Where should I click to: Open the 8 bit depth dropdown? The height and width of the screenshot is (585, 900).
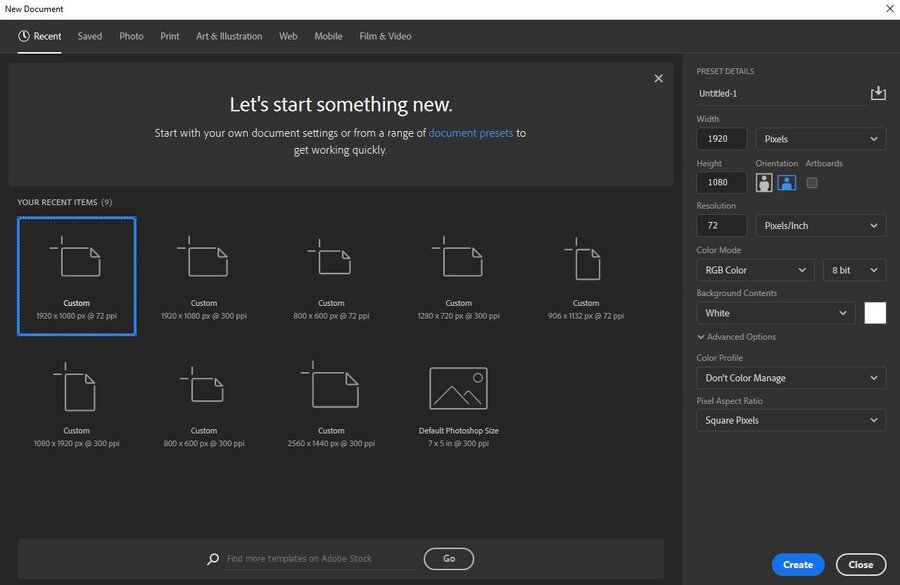click(x=854, y=270)
